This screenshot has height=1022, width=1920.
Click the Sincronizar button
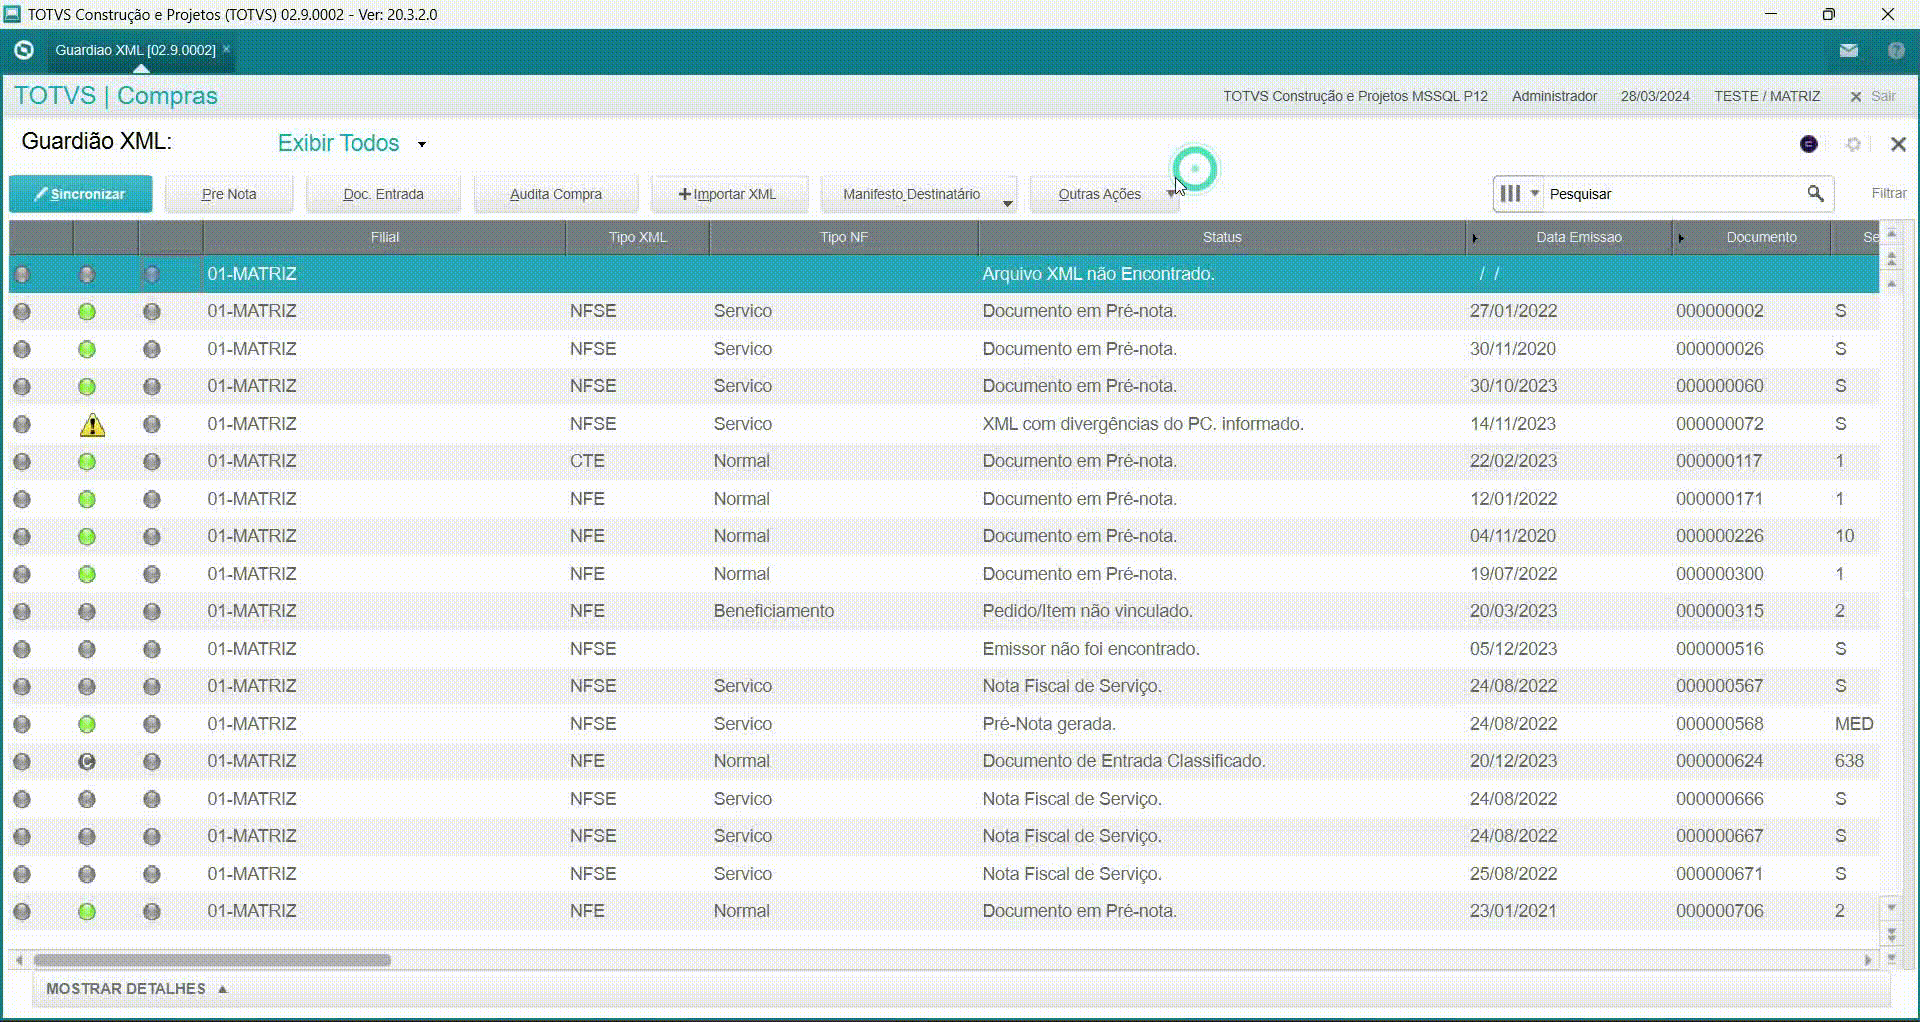tap(81, 194)
